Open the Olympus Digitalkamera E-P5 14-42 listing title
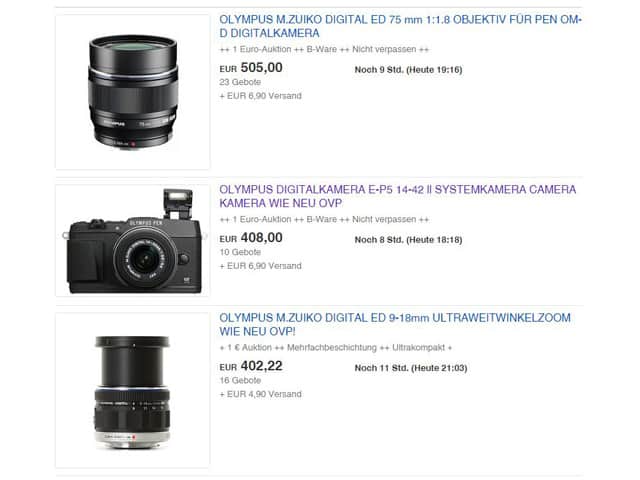The image size is (640, 480). pyautogui.click(x=398, y=196)
